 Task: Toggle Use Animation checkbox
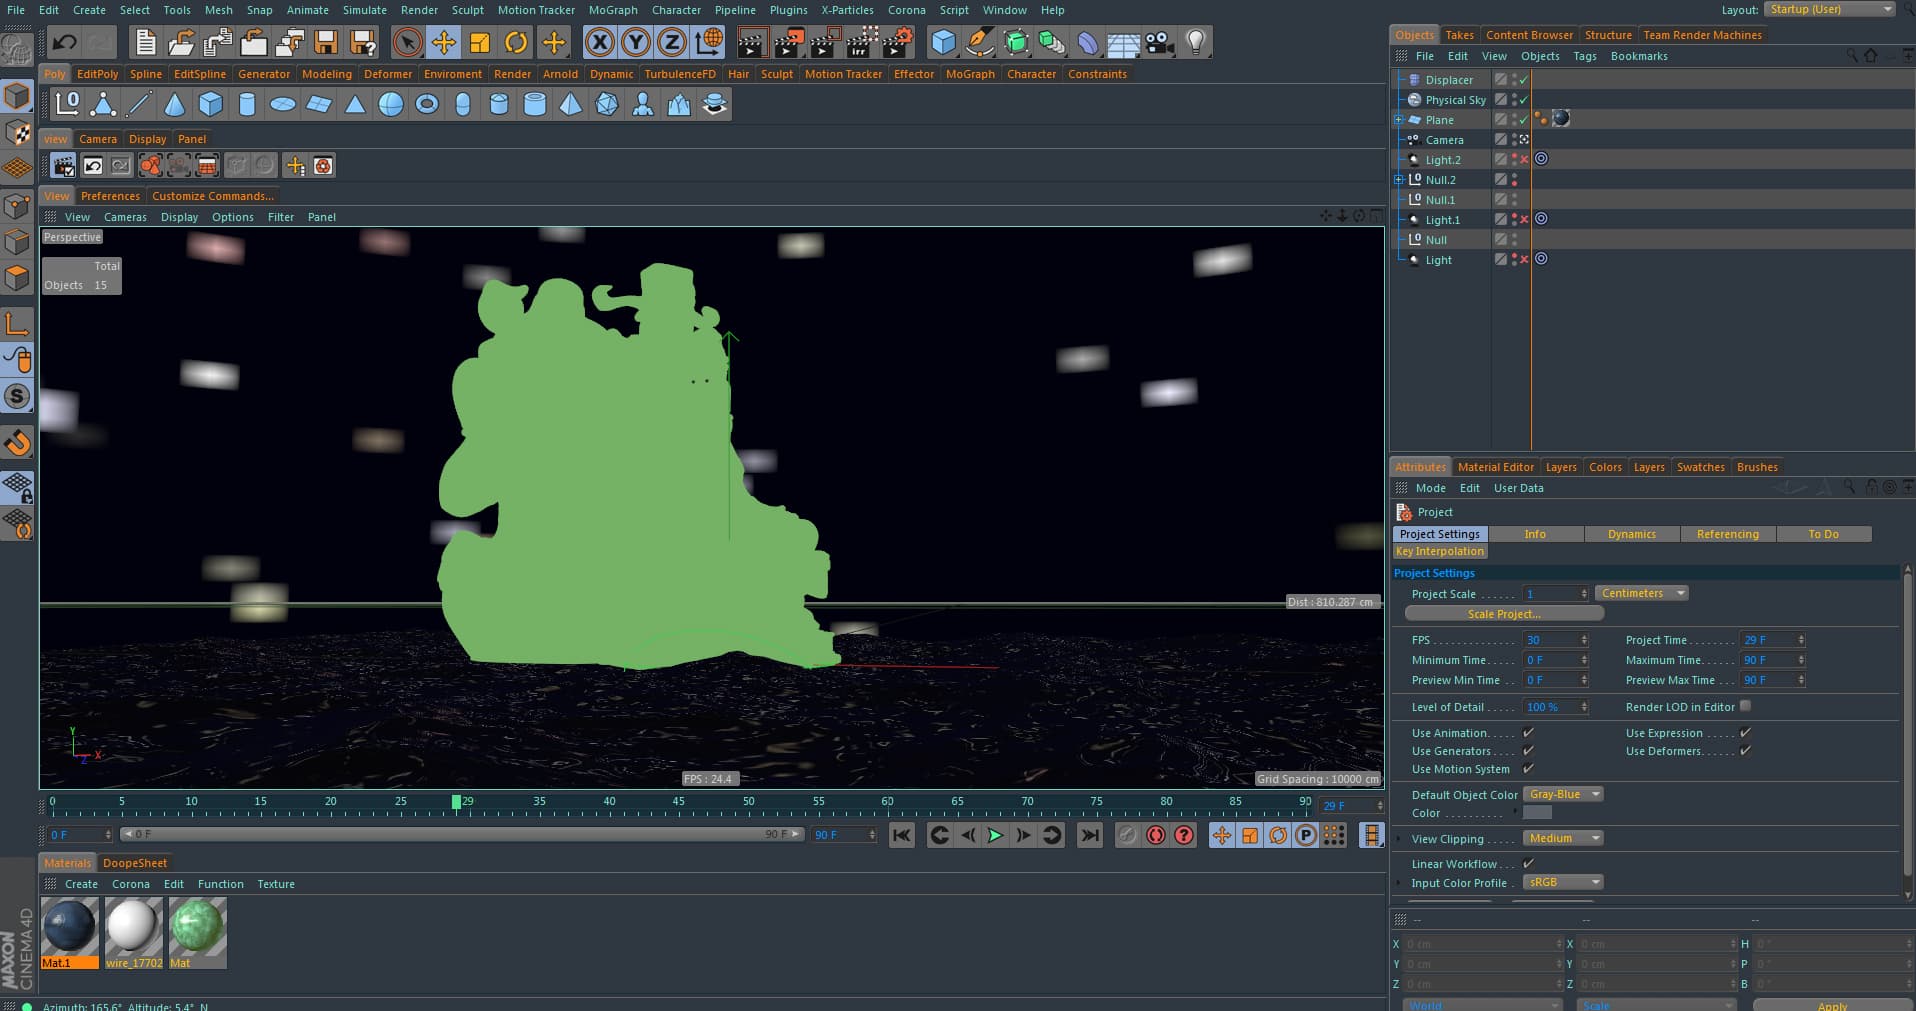(1528, 733)
